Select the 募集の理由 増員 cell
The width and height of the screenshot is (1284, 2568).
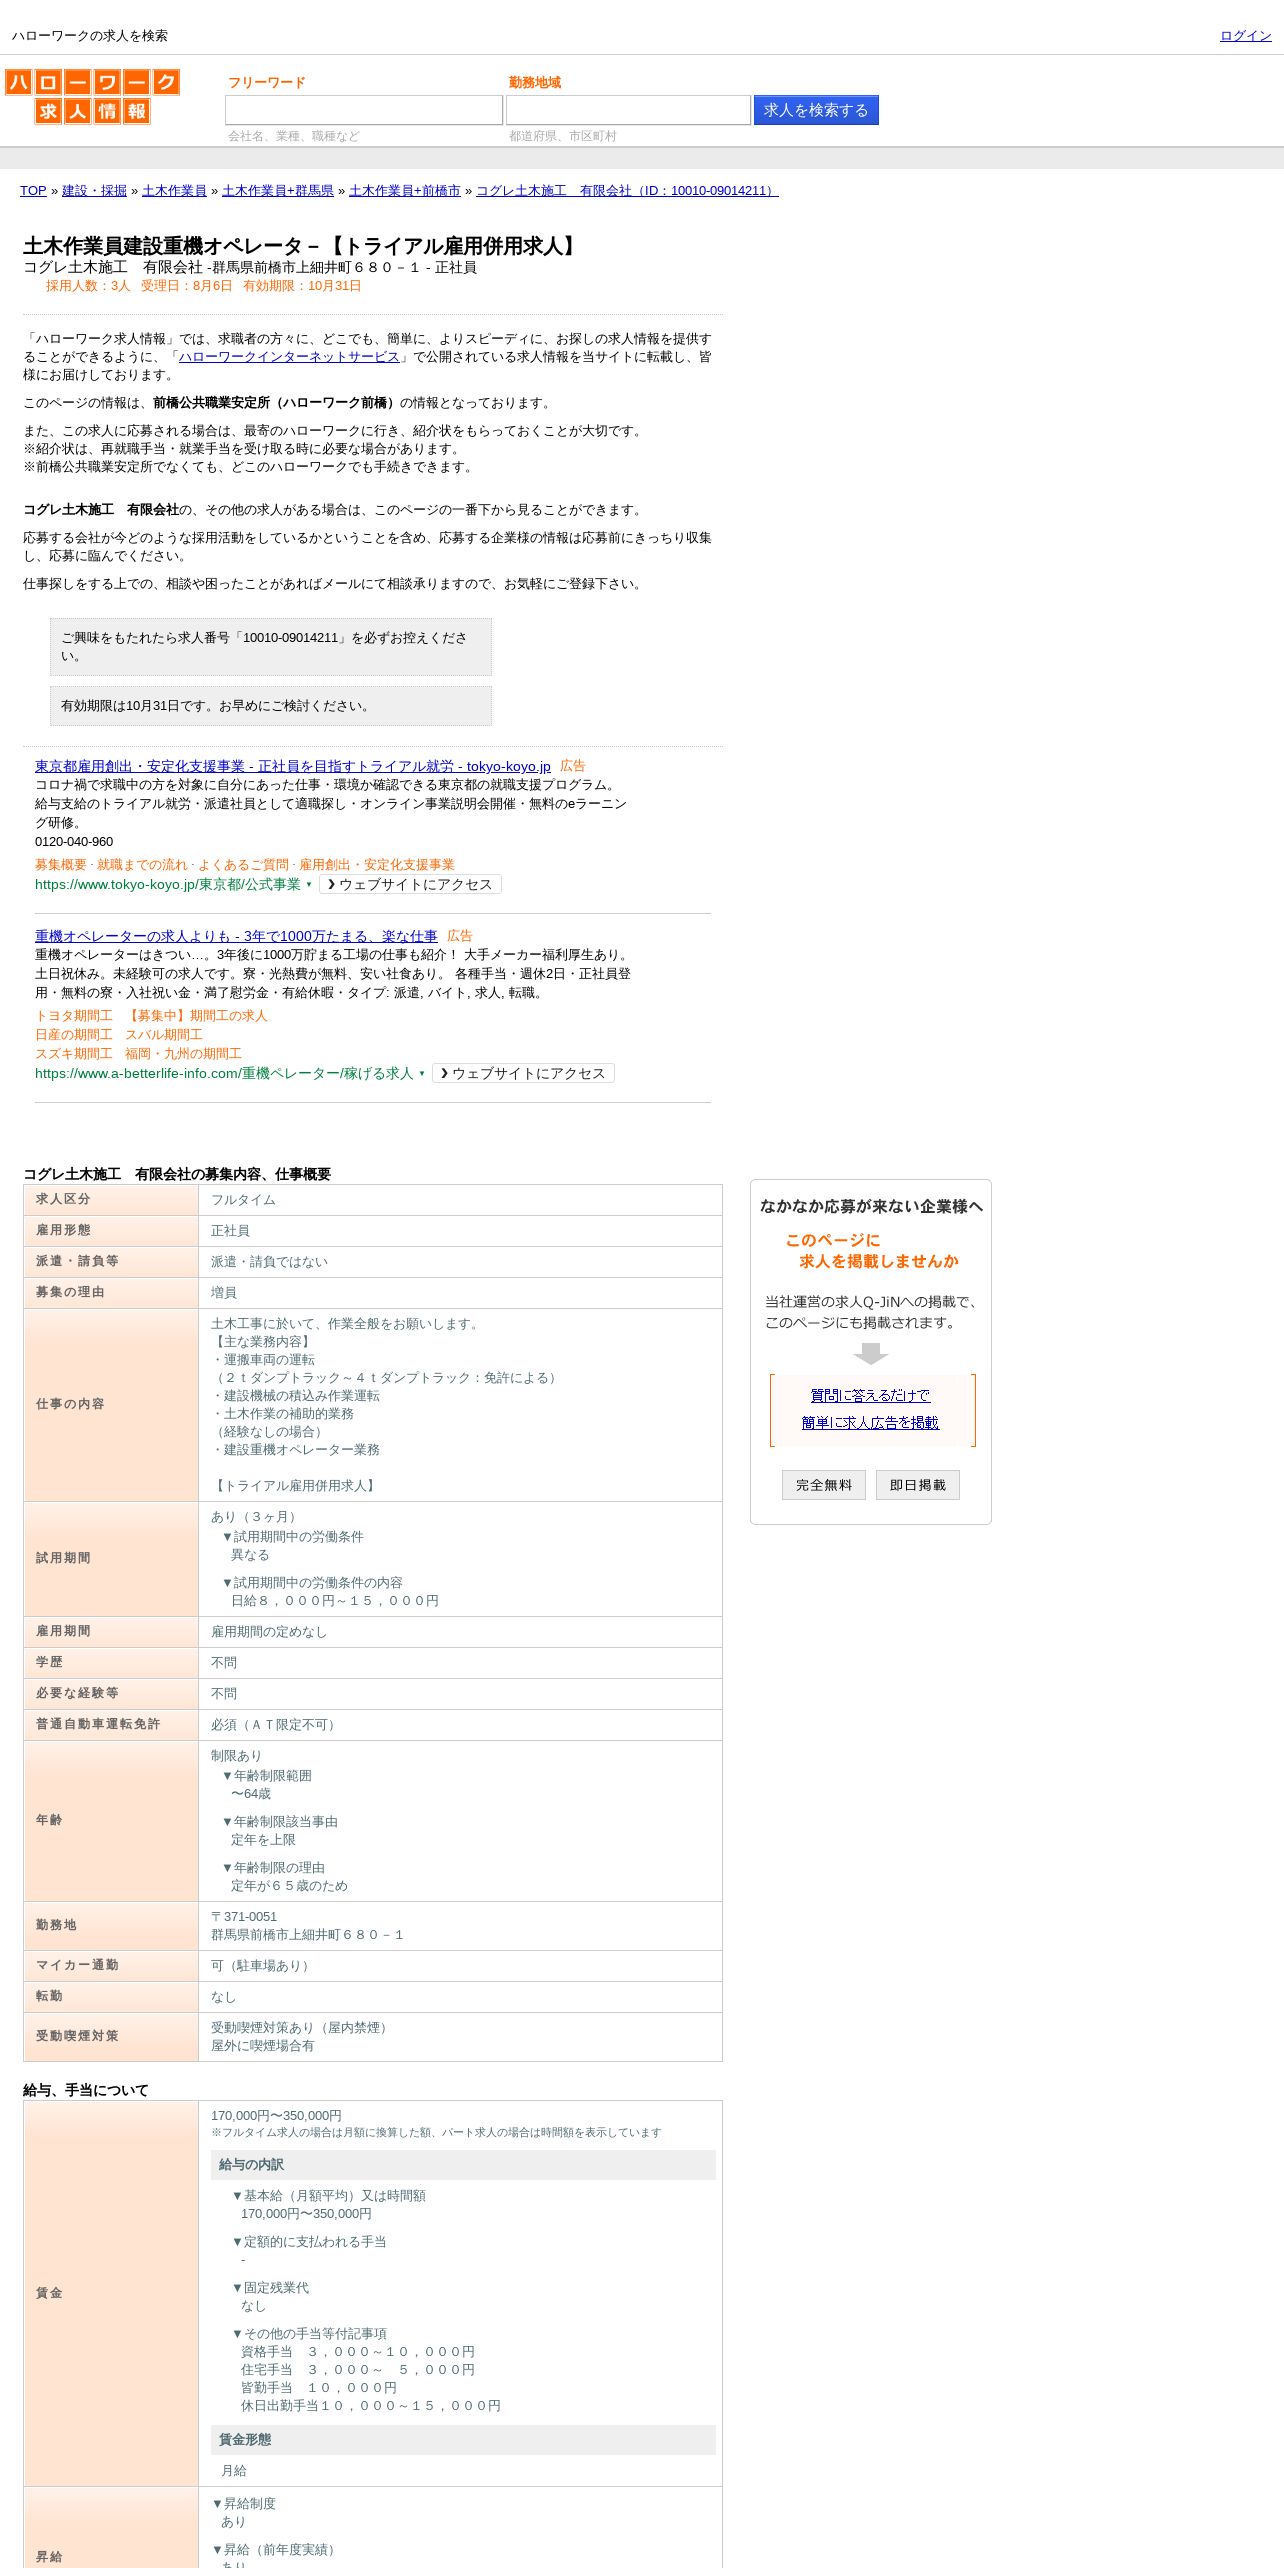[x=460, y=1293]
